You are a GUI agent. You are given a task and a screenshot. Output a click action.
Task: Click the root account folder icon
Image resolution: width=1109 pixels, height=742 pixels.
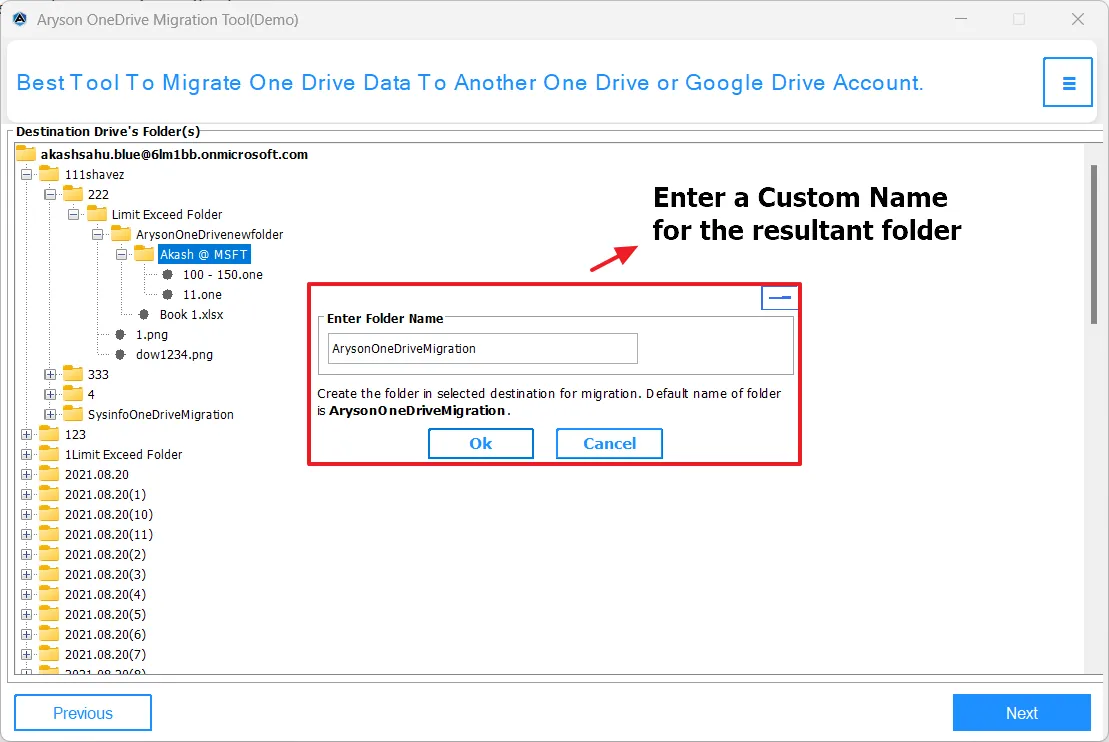click(26, 154)
